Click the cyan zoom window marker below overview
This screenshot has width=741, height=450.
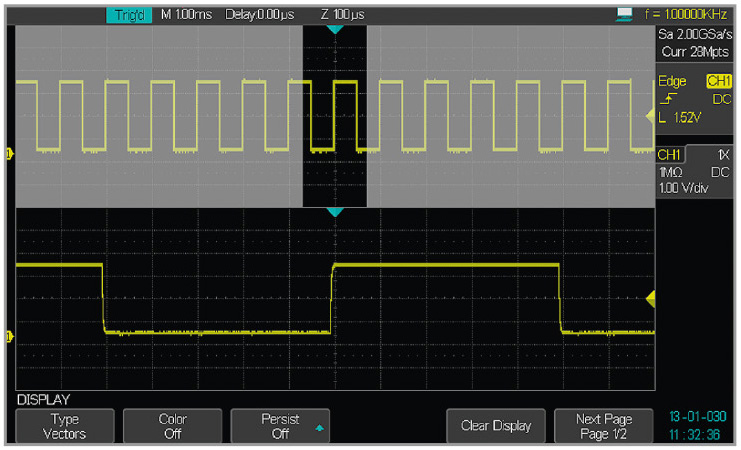coord(335,212)
